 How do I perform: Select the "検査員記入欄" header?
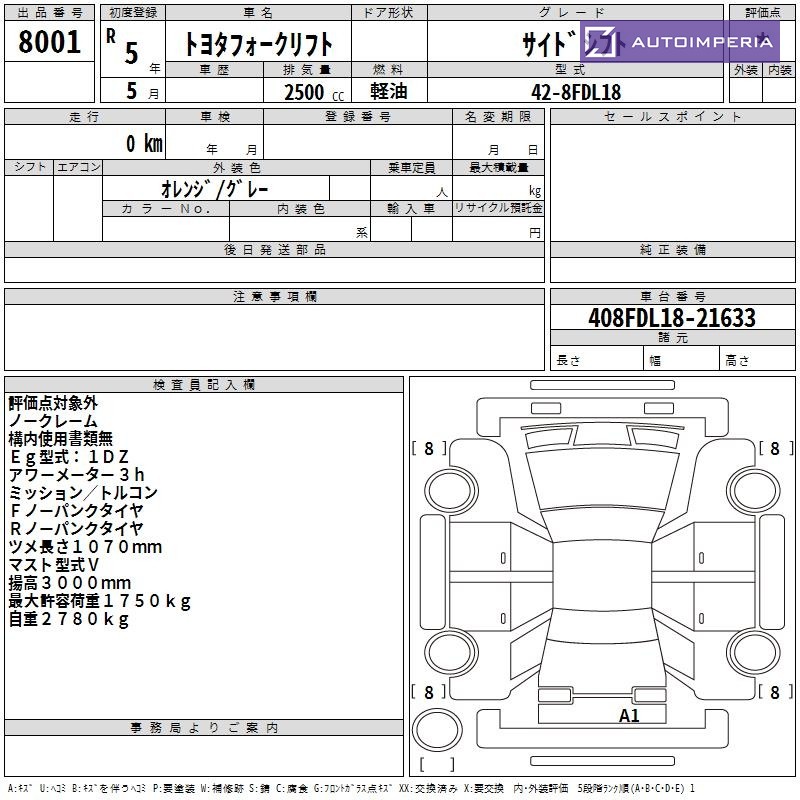pos(204,385)
